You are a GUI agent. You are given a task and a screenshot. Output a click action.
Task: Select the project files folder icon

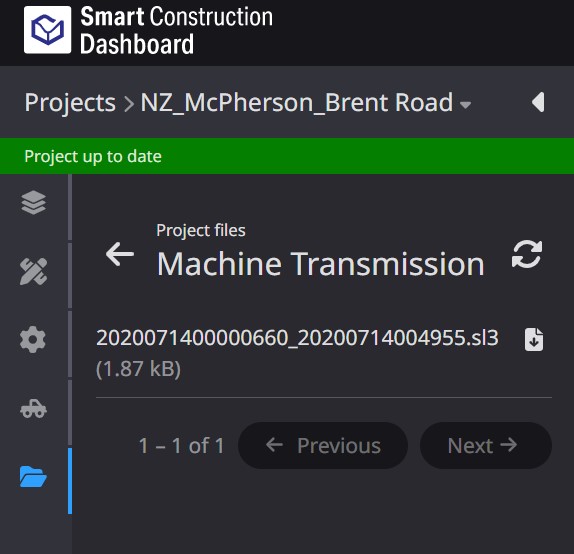pos(33,477)
